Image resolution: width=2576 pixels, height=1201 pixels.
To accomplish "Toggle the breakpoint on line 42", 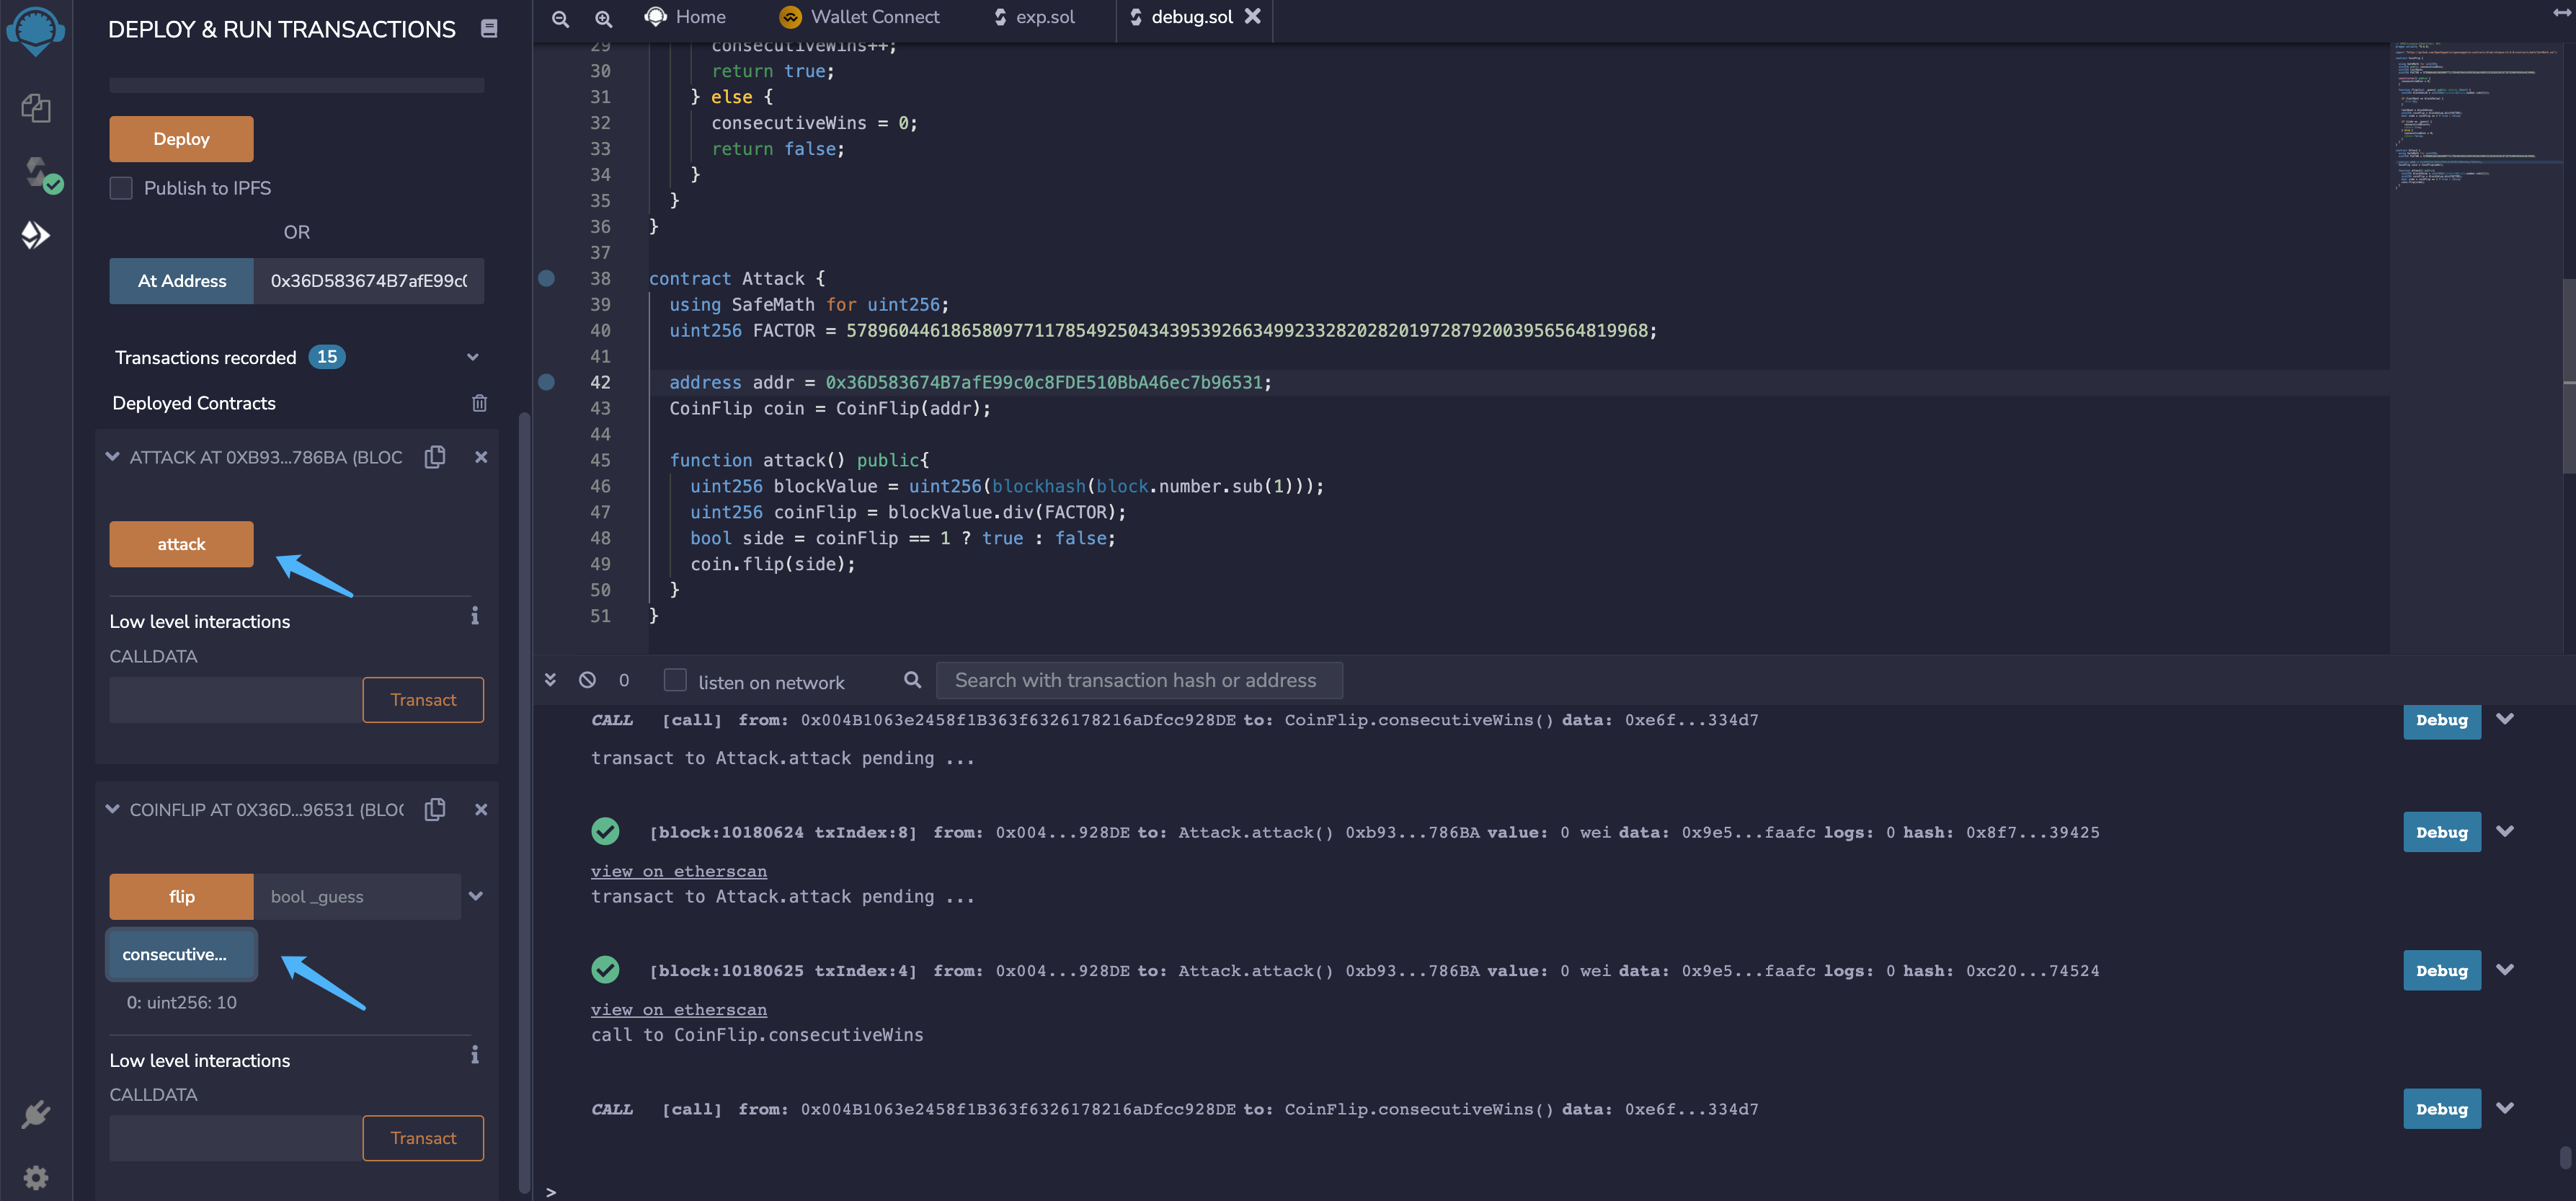I will (547, 382).
